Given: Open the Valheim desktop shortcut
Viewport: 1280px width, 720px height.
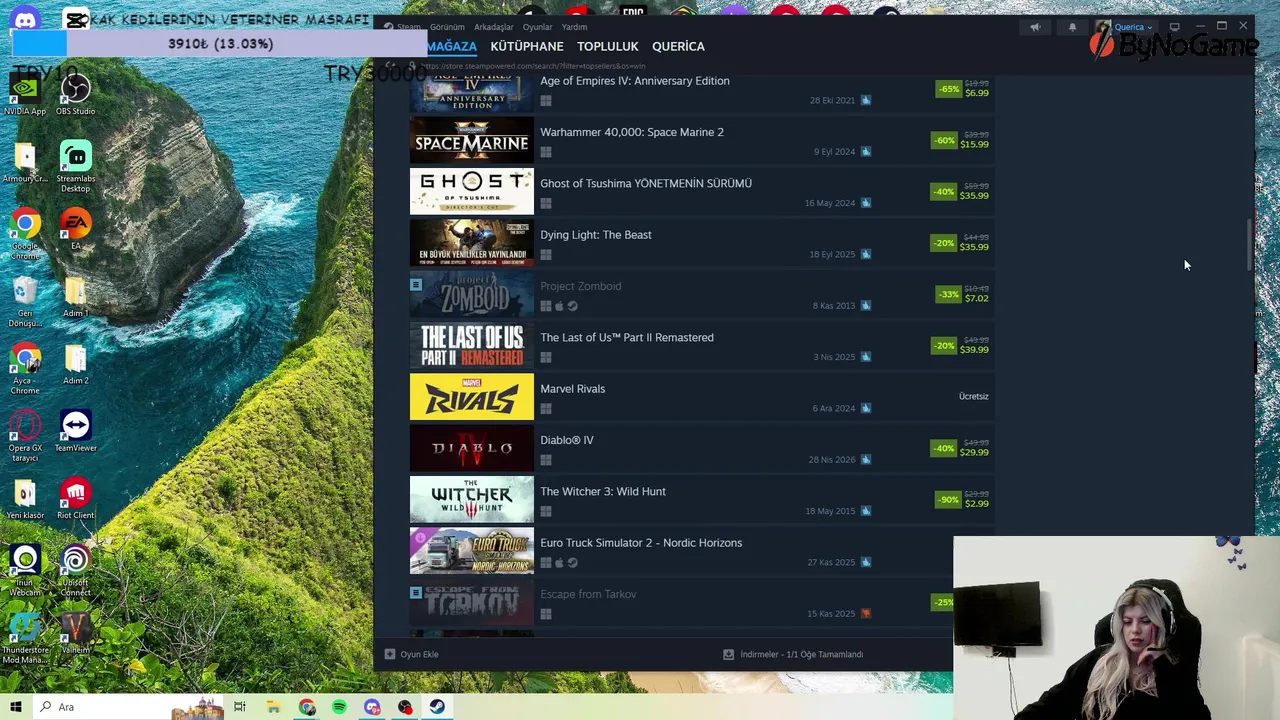Looking at the screenshot, I should pyautogui.click(x=75, y=633).
